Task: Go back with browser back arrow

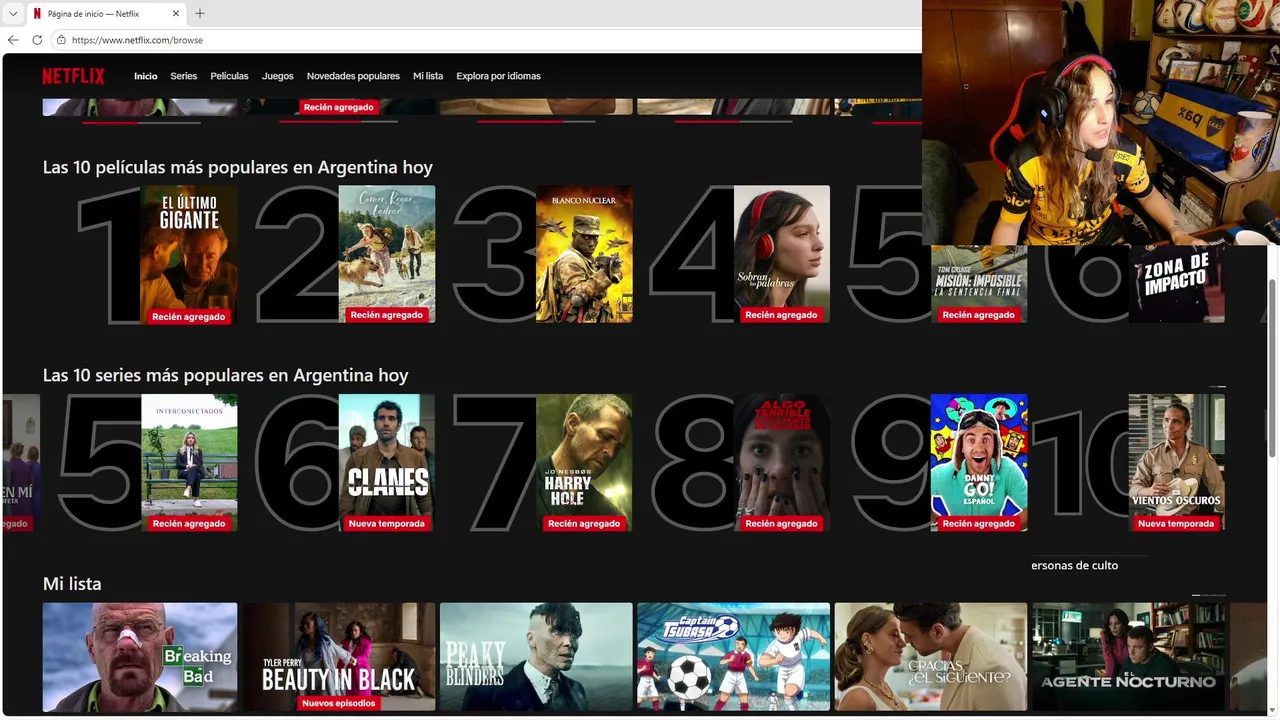Action: pyautogui.click(x=13, y=40)
